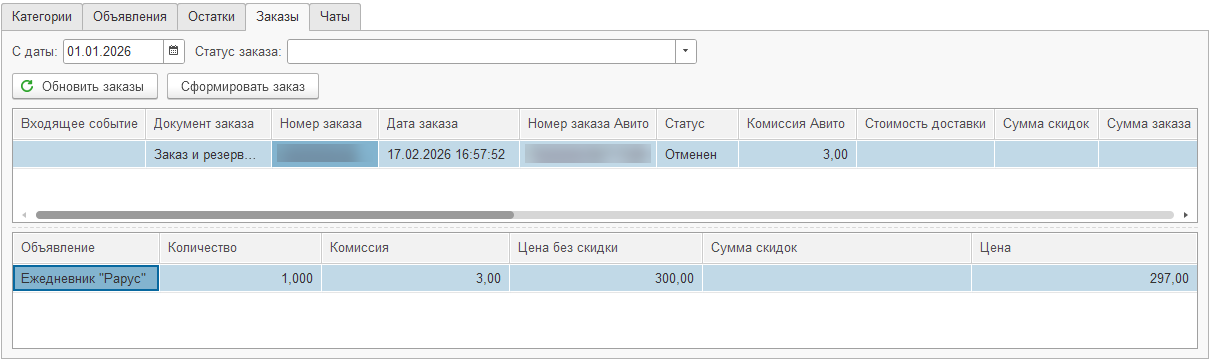This screenshot has width=1217, height=364.
Task: Select the 1,000 quantity cell
Action: (240, 278)
